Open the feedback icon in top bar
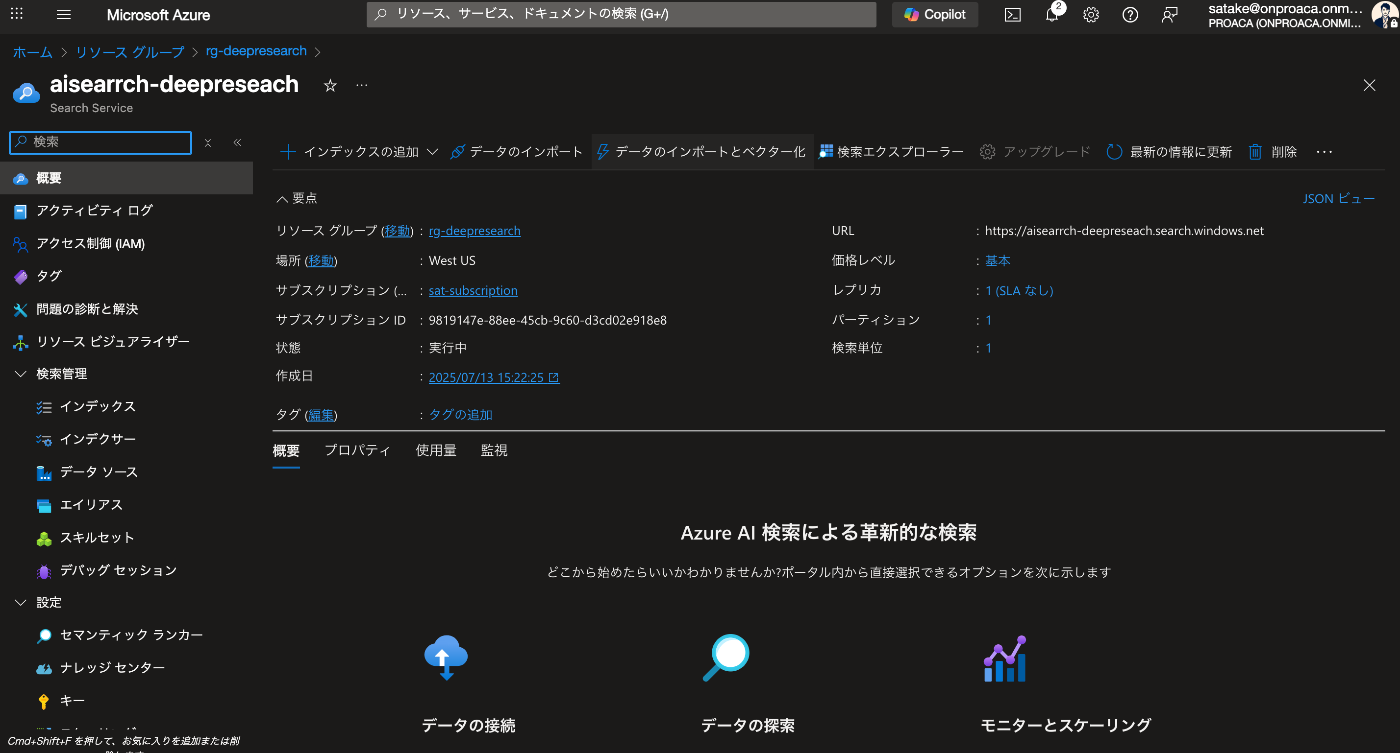The image size is (1400, 753). 1169,15
